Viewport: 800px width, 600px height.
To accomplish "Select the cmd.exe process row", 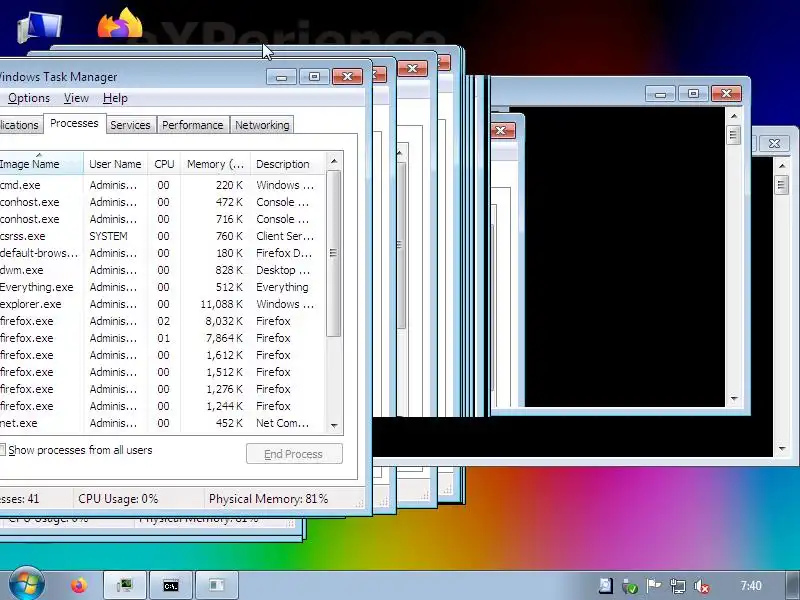I will 162,185.
